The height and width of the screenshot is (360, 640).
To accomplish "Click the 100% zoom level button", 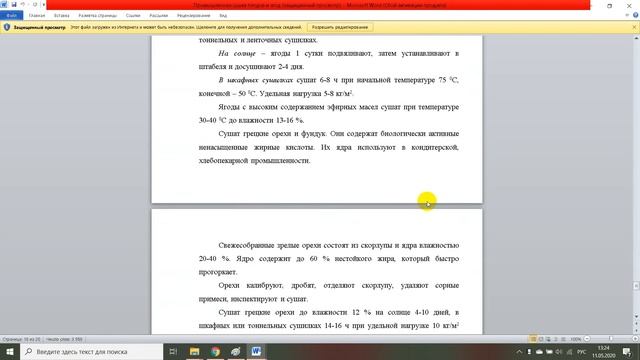I will (576, 339).
